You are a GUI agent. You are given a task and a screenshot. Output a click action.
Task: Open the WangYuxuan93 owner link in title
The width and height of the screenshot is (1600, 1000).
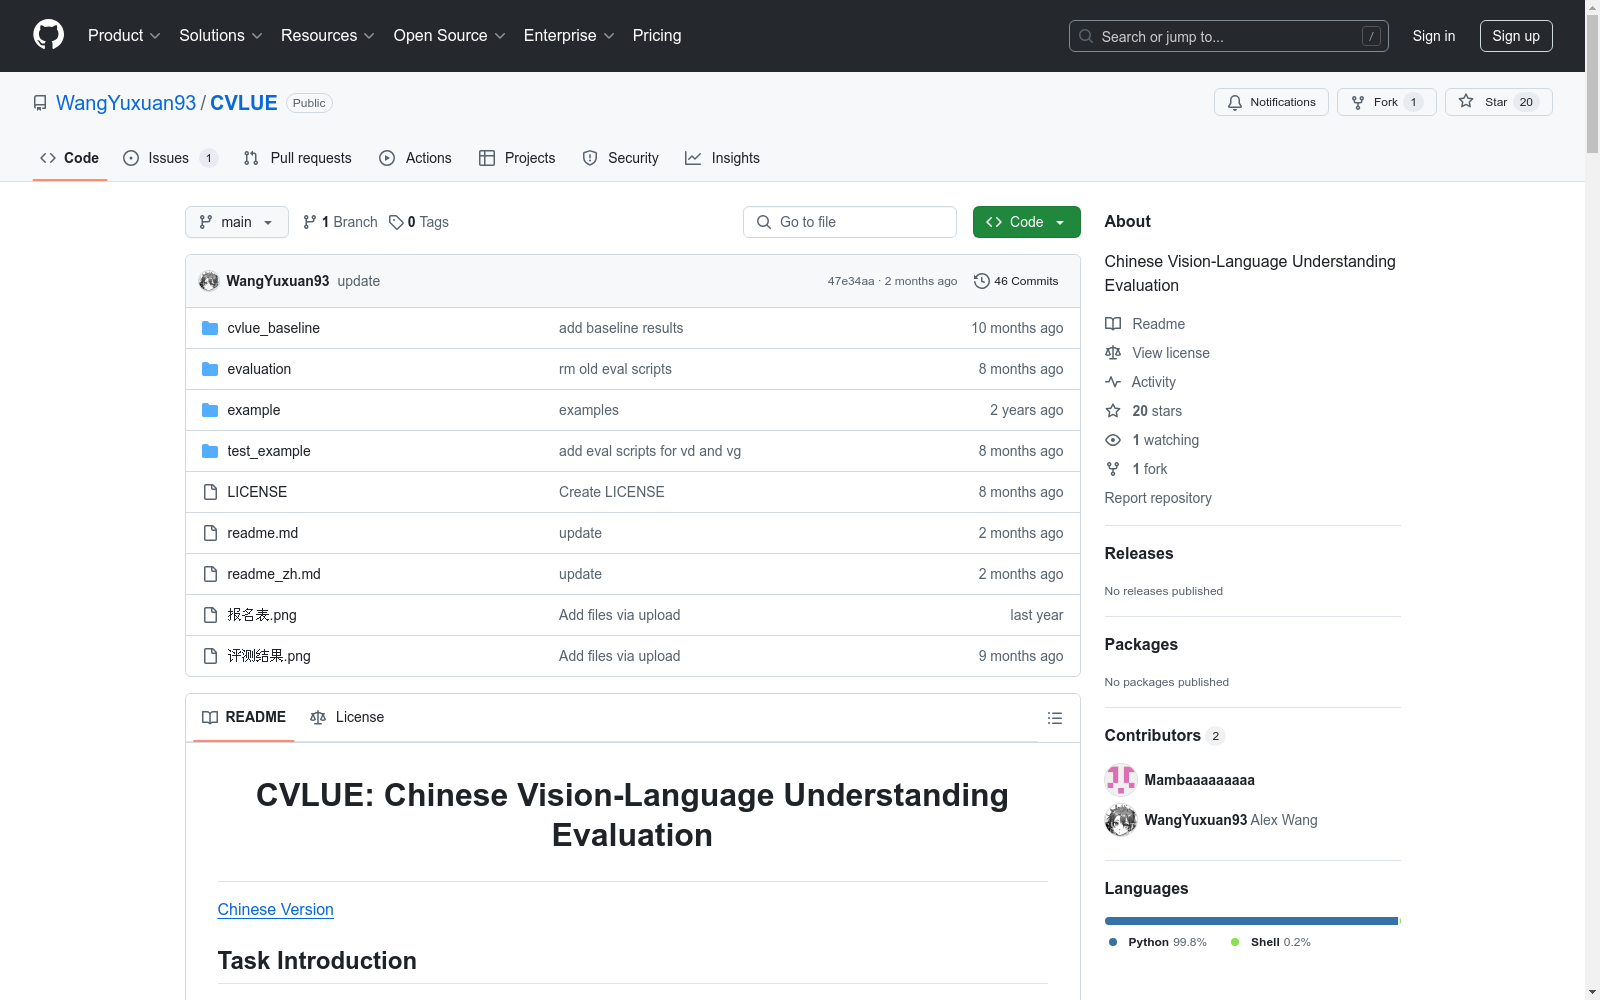[126, 103]
